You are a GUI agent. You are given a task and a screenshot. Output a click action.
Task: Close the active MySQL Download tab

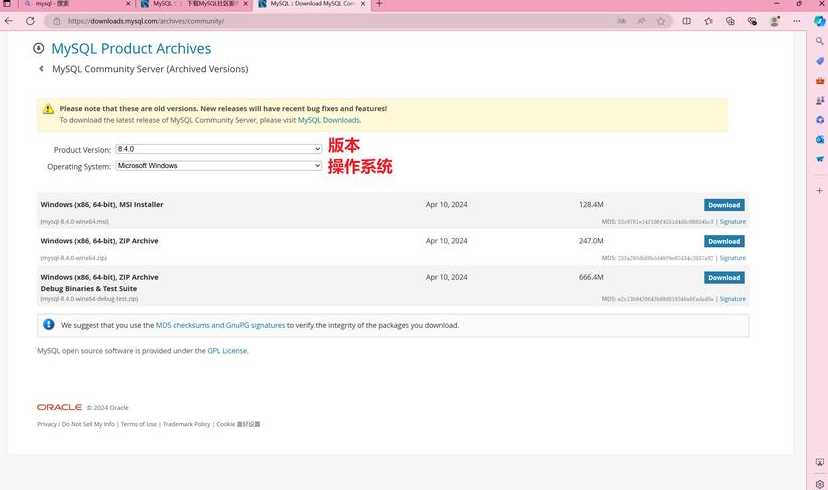[363, 4]
